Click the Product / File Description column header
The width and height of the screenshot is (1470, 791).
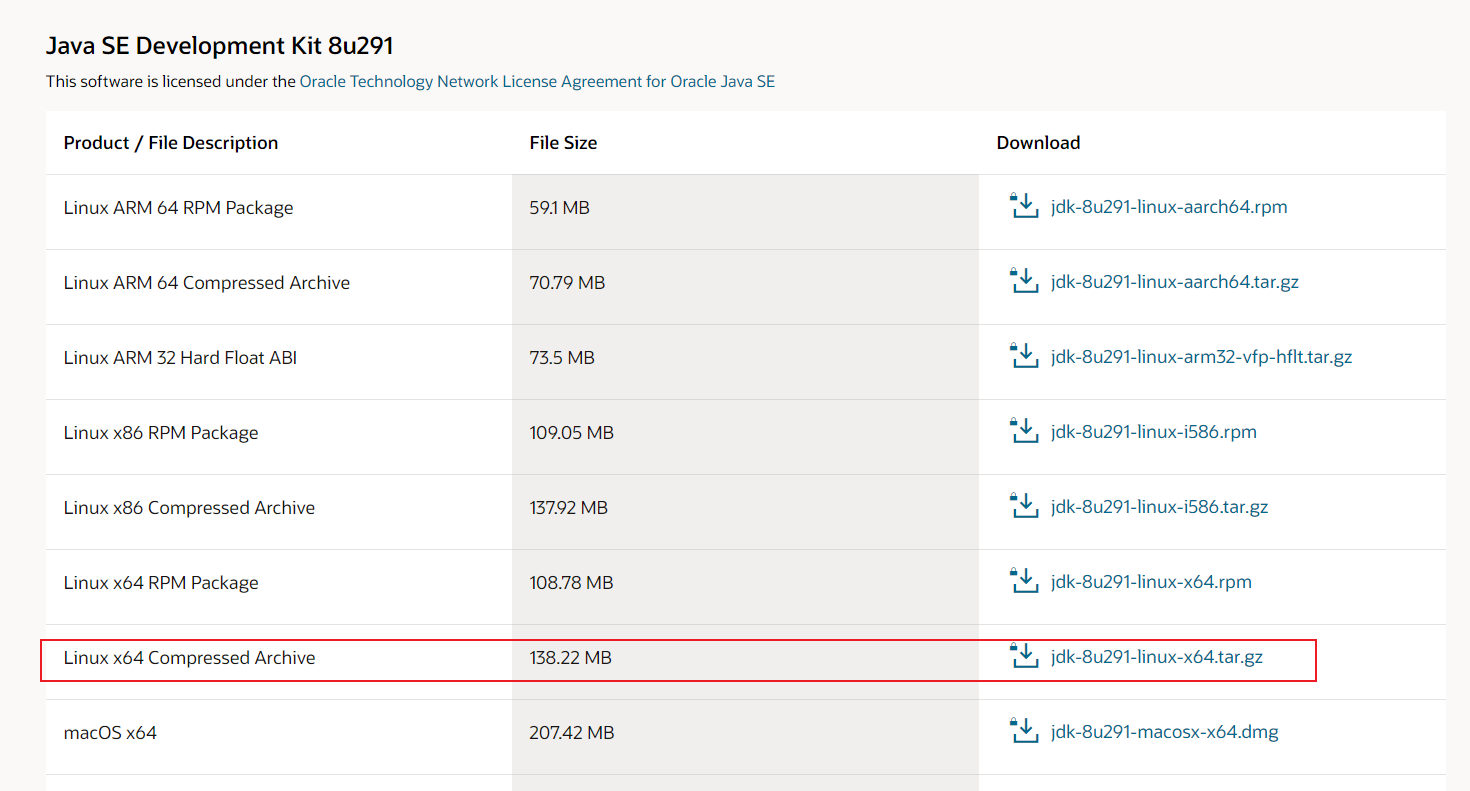click(170, 142)
